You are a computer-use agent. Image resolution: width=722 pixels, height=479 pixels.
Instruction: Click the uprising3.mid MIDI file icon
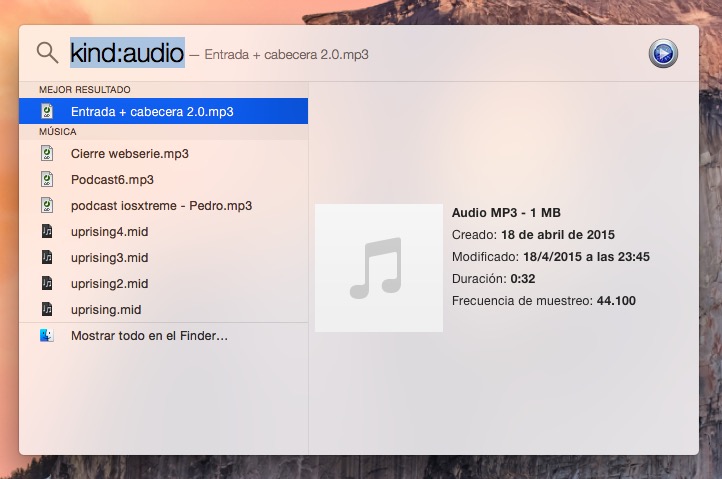point(47,257)
